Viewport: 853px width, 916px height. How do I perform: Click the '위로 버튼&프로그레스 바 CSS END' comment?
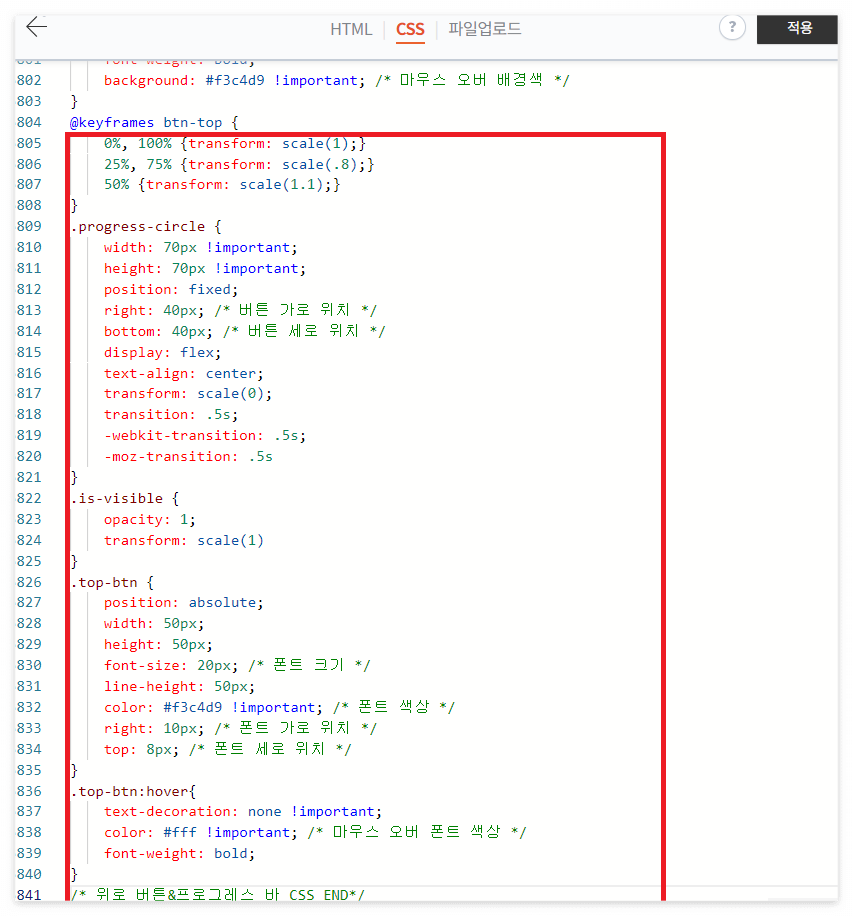217,895
